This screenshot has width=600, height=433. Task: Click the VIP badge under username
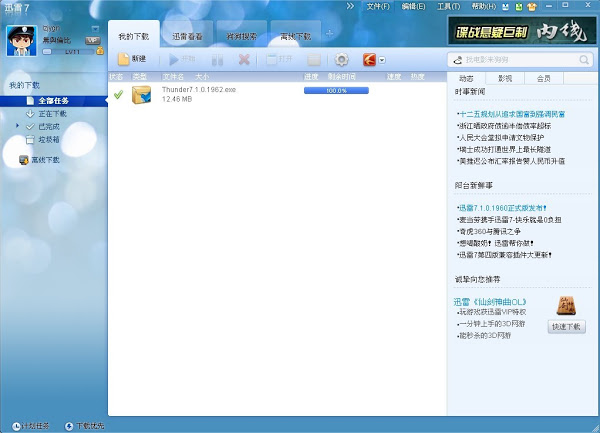click(x=93, y=40)
